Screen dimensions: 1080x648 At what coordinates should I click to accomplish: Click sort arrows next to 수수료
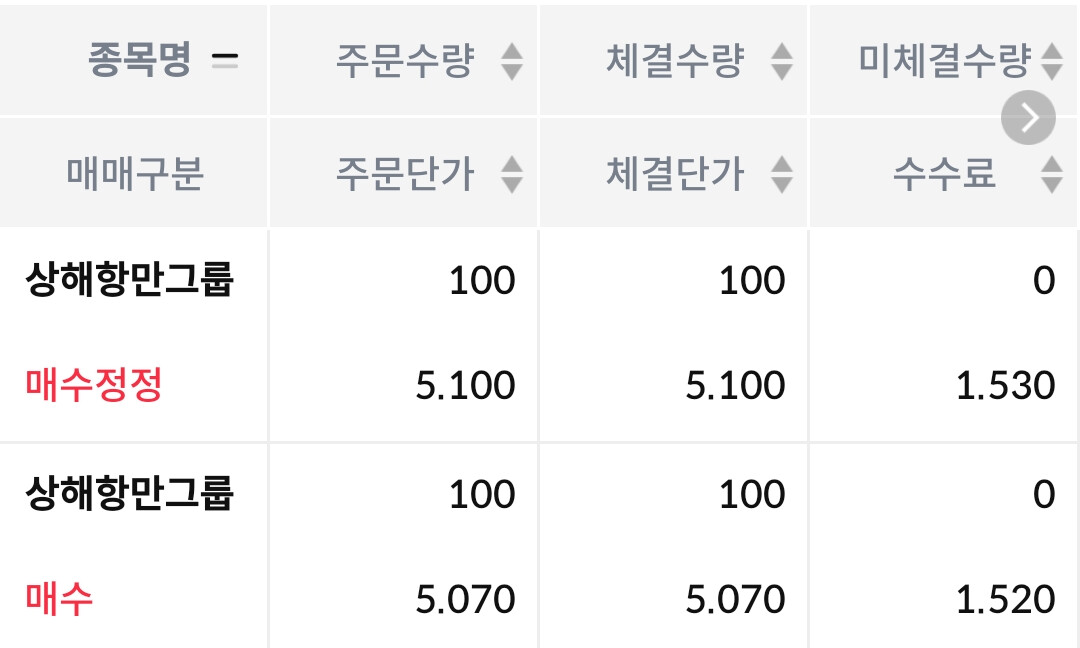(1051, 175)
